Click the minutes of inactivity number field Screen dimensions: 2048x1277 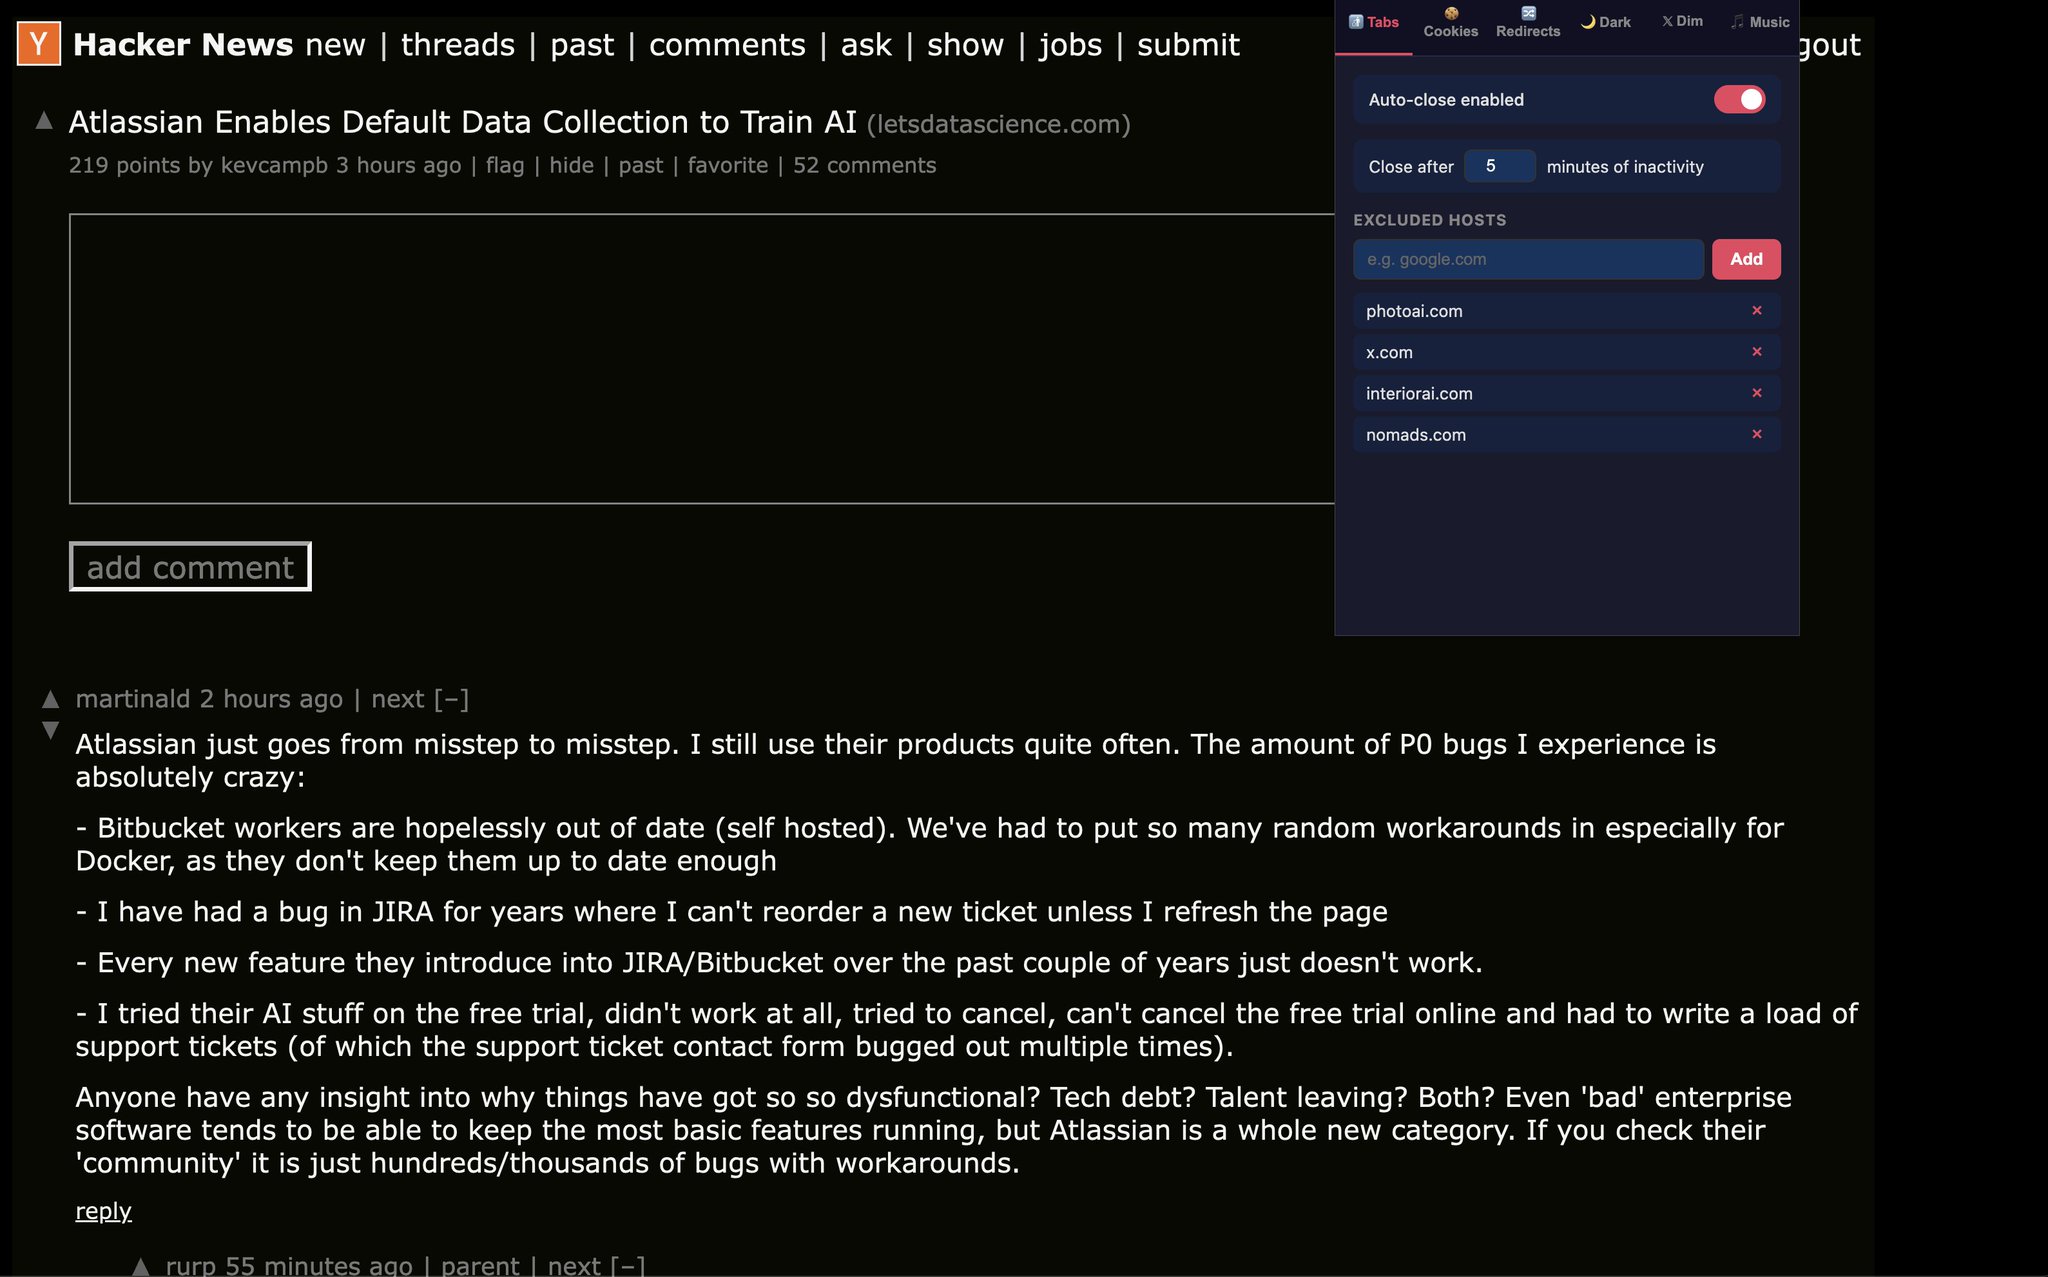(x=1499, y=166)
